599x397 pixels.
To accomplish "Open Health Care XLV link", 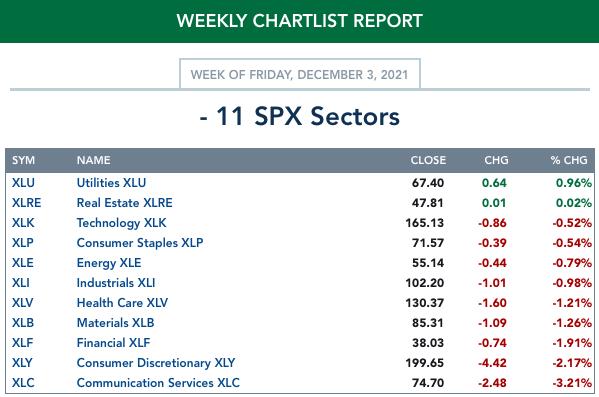I will (122, 303).
